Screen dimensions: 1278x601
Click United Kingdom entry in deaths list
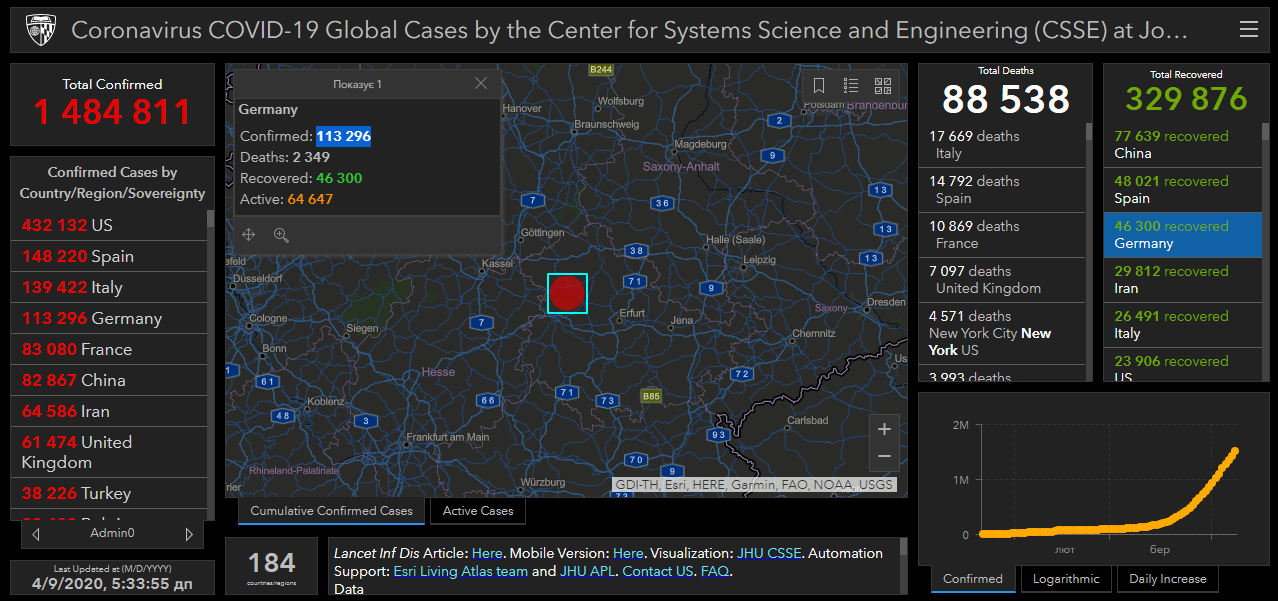(1002, 280)
